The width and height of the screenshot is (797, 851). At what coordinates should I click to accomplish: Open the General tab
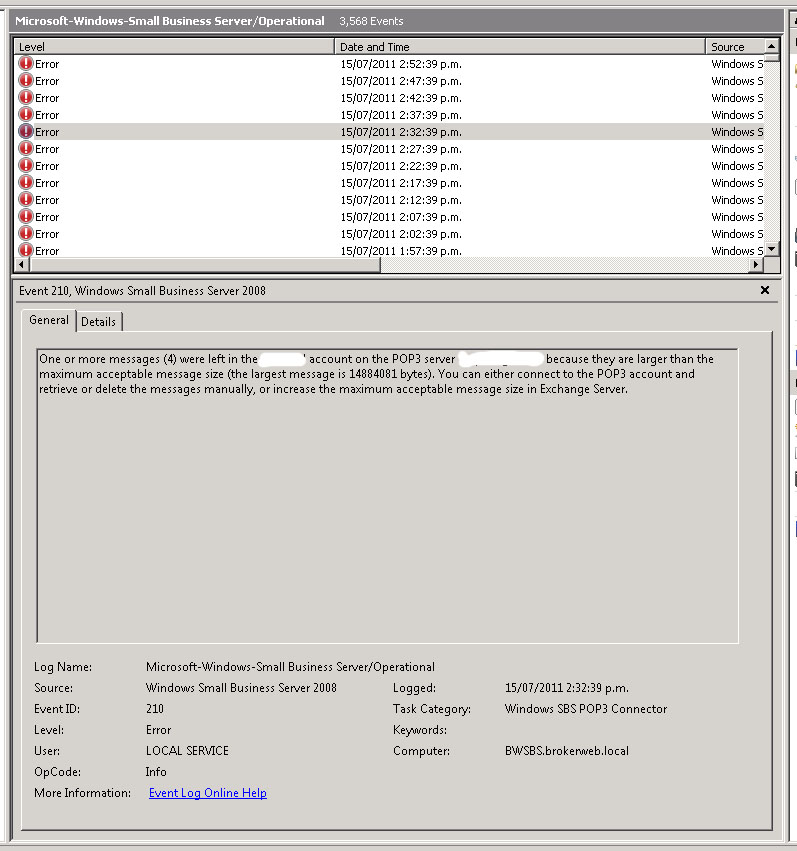point(49,320)
